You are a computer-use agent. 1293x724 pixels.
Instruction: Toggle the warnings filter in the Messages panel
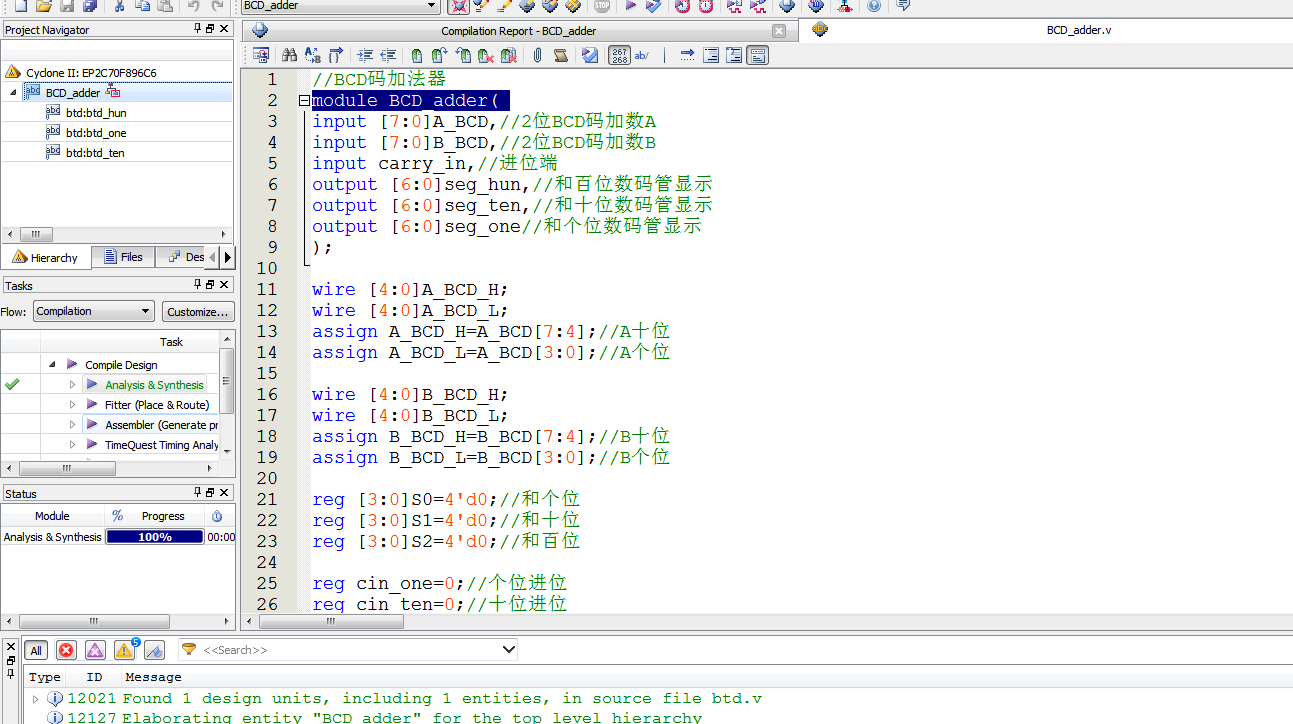[125, 650]
